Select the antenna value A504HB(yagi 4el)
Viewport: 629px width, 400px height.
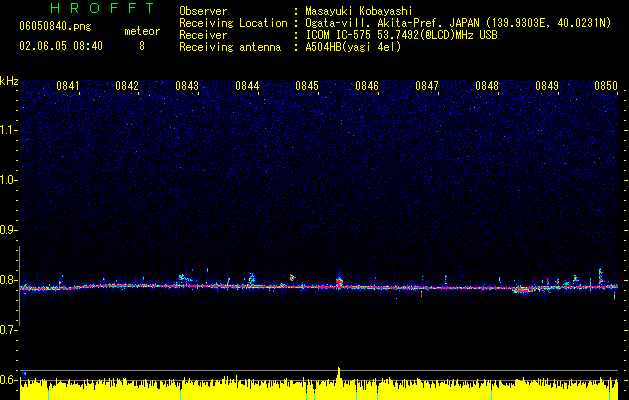click(353, 47)
